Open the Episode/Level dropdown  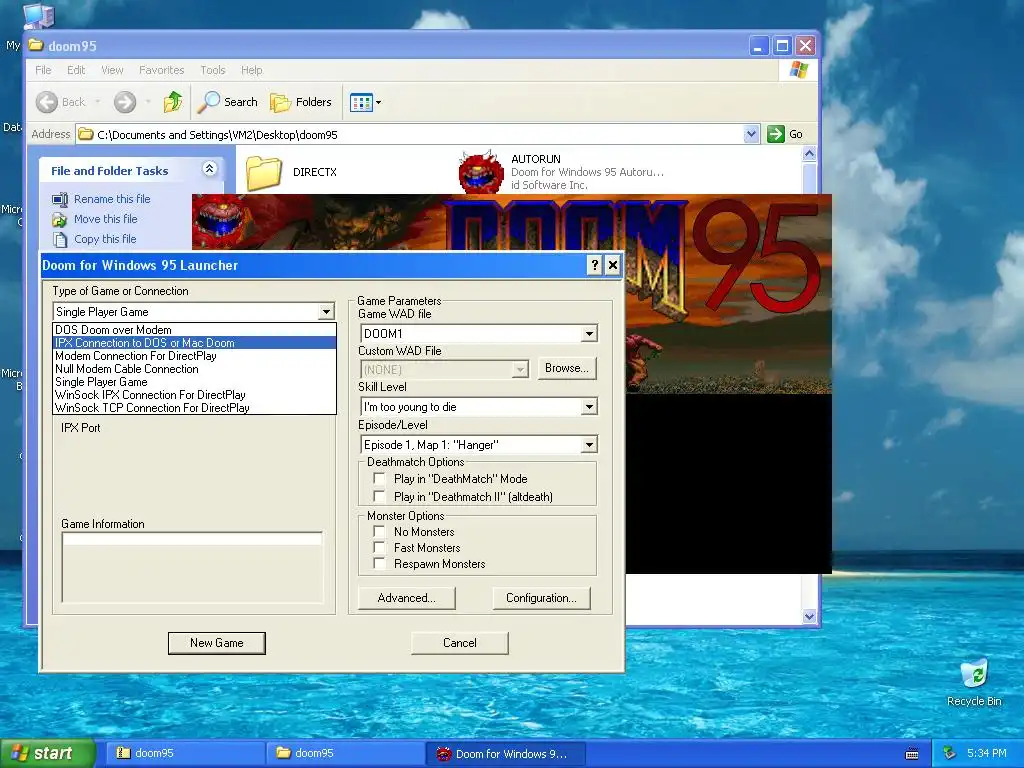(589, 445)
